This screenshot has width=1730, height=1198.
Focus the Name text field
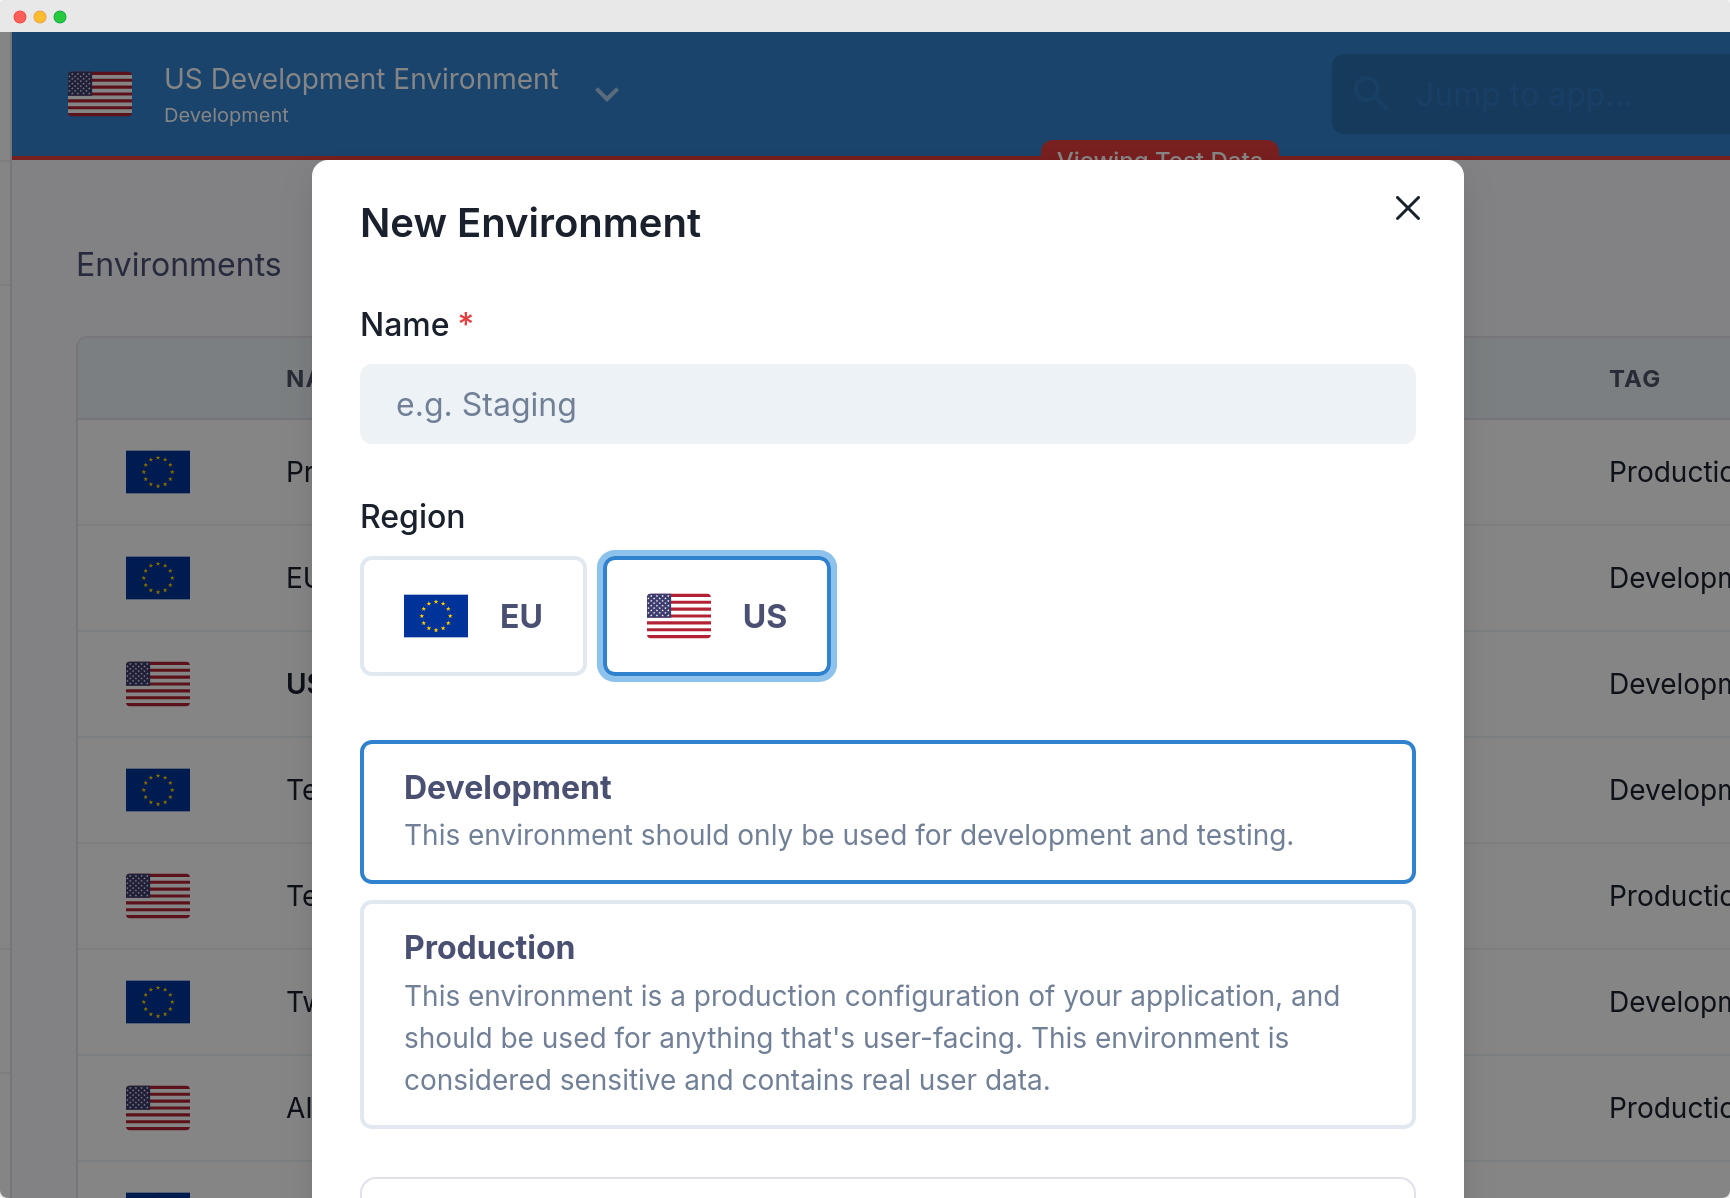[887, 405]
